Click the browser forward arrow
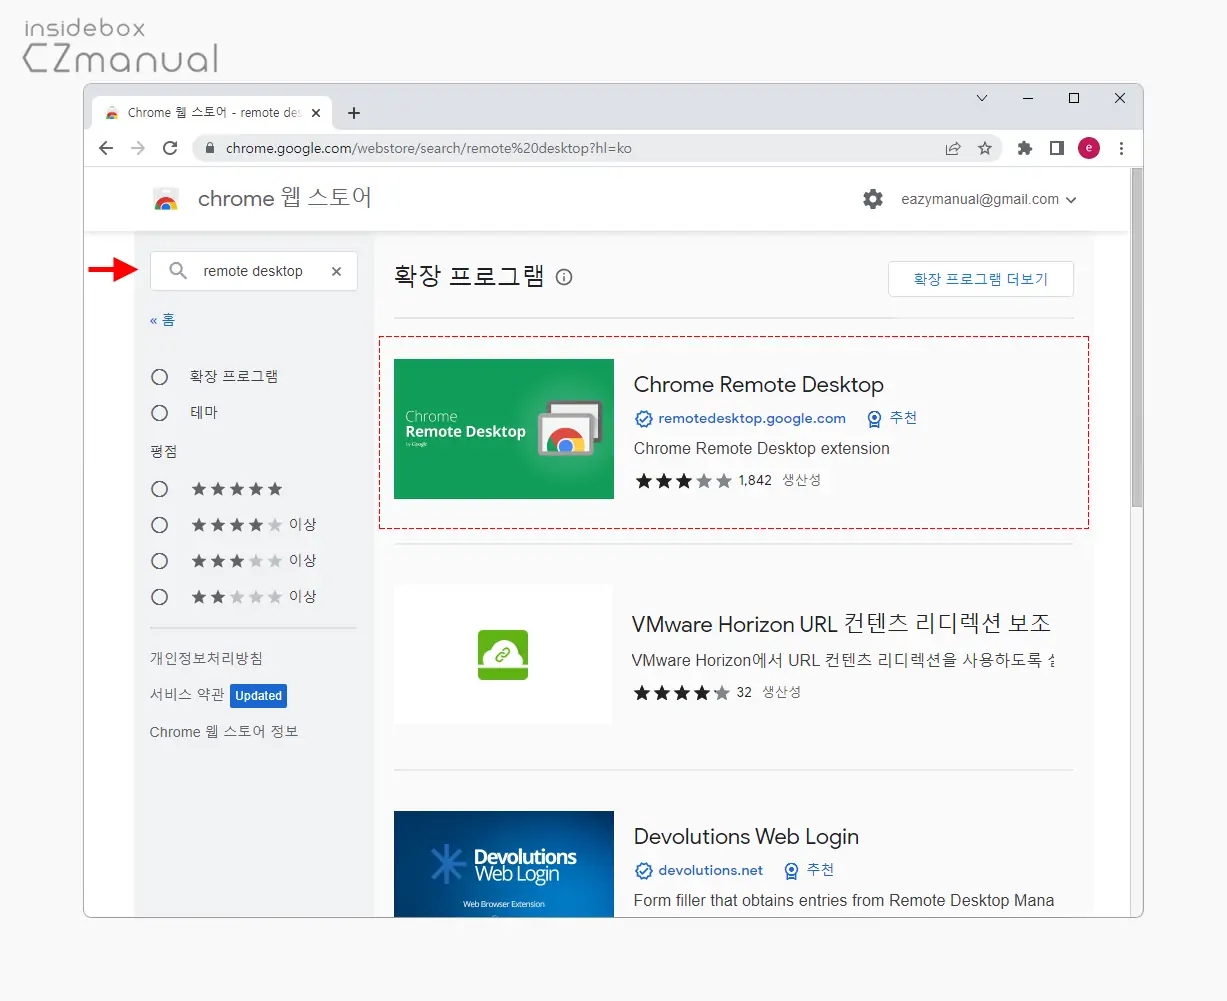Viewport: 1227px width, 1001px height. (138, 148)
